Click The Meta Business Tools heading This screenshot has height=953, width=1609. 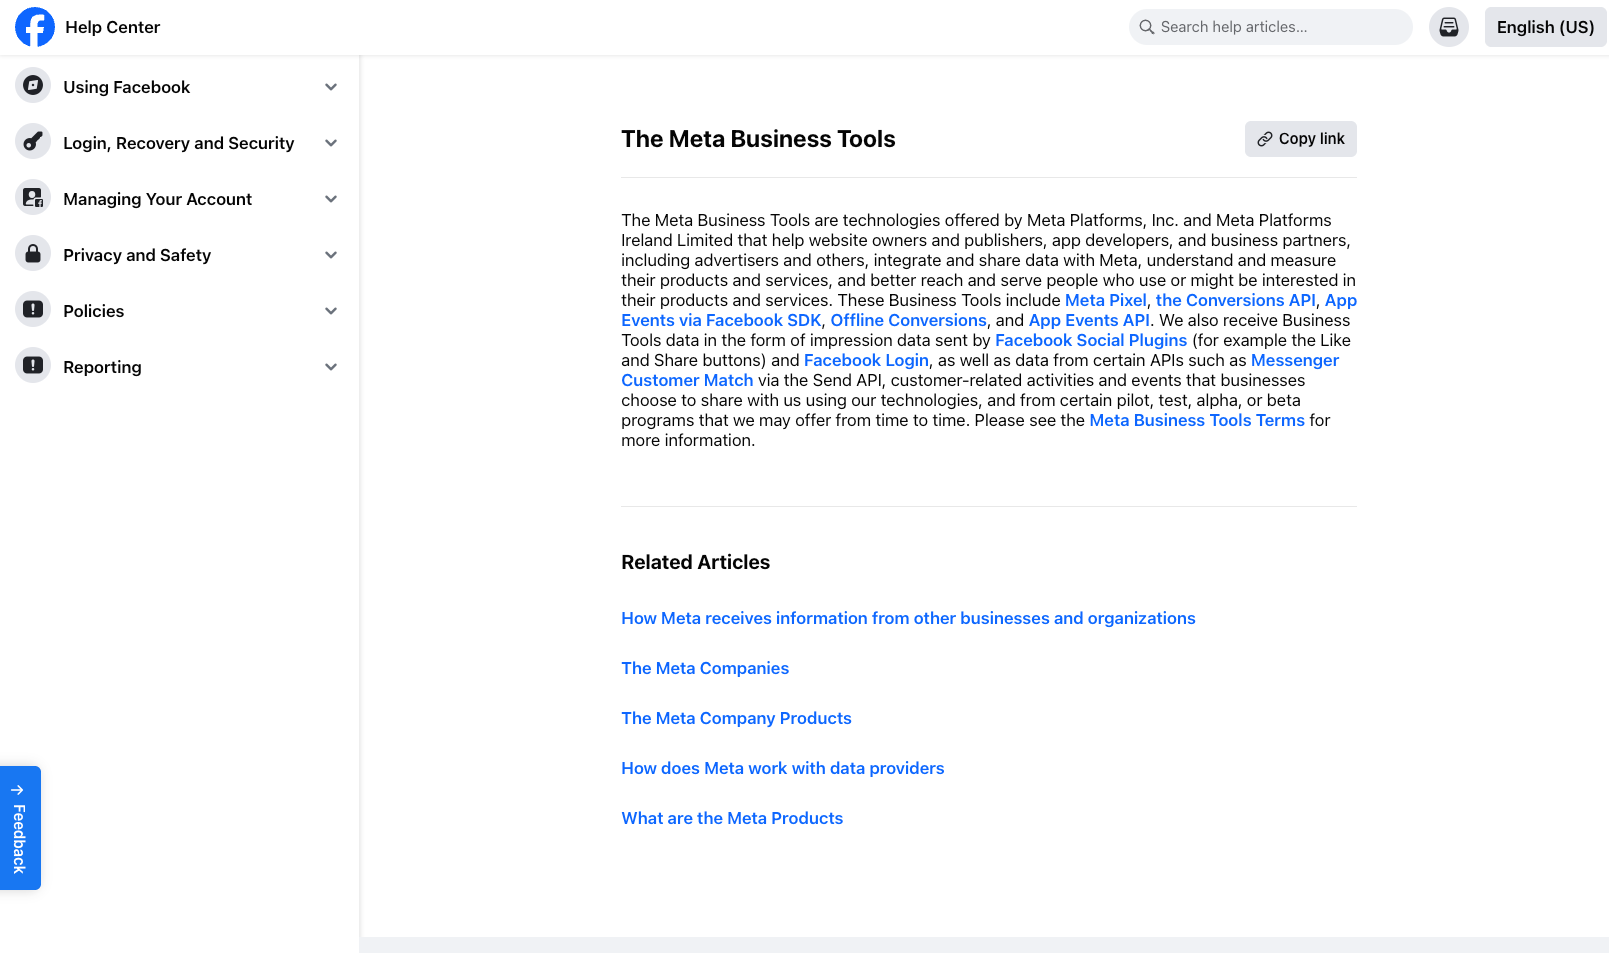758,139
